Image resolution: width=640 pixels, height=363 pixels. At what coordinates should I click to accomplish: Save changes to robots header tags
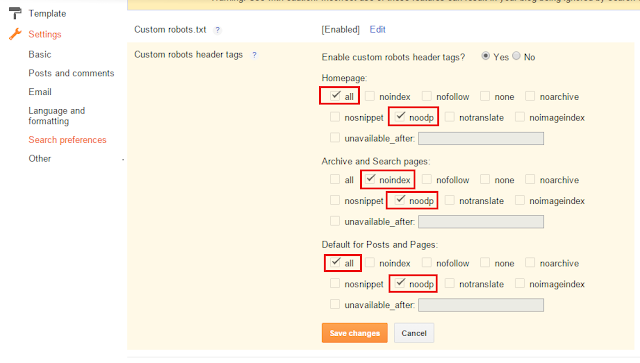pos(354,333)
